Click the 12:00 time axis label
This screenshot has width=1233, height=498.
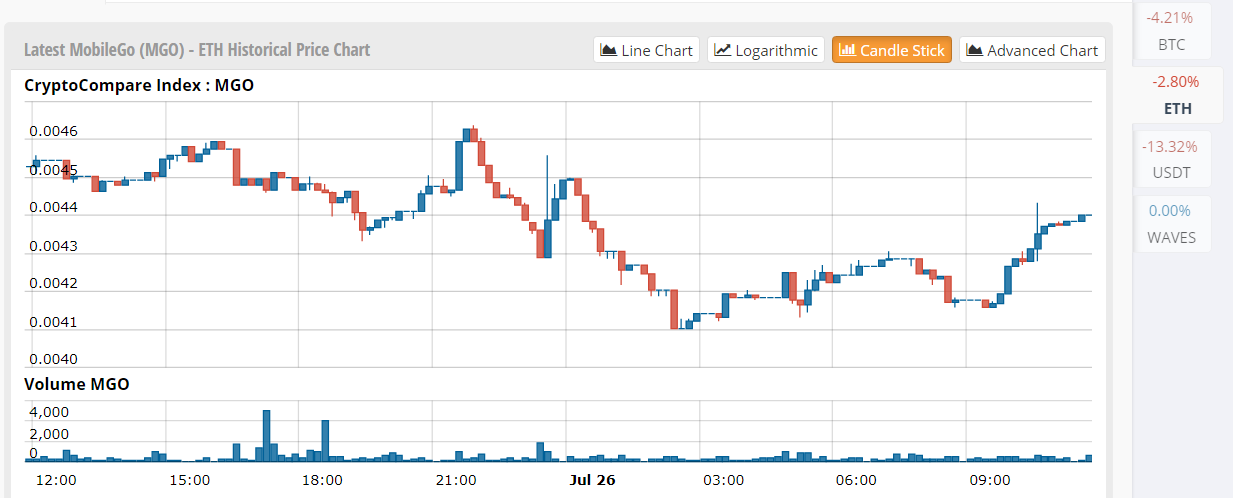pyautogui.click(x=56, y=480)
